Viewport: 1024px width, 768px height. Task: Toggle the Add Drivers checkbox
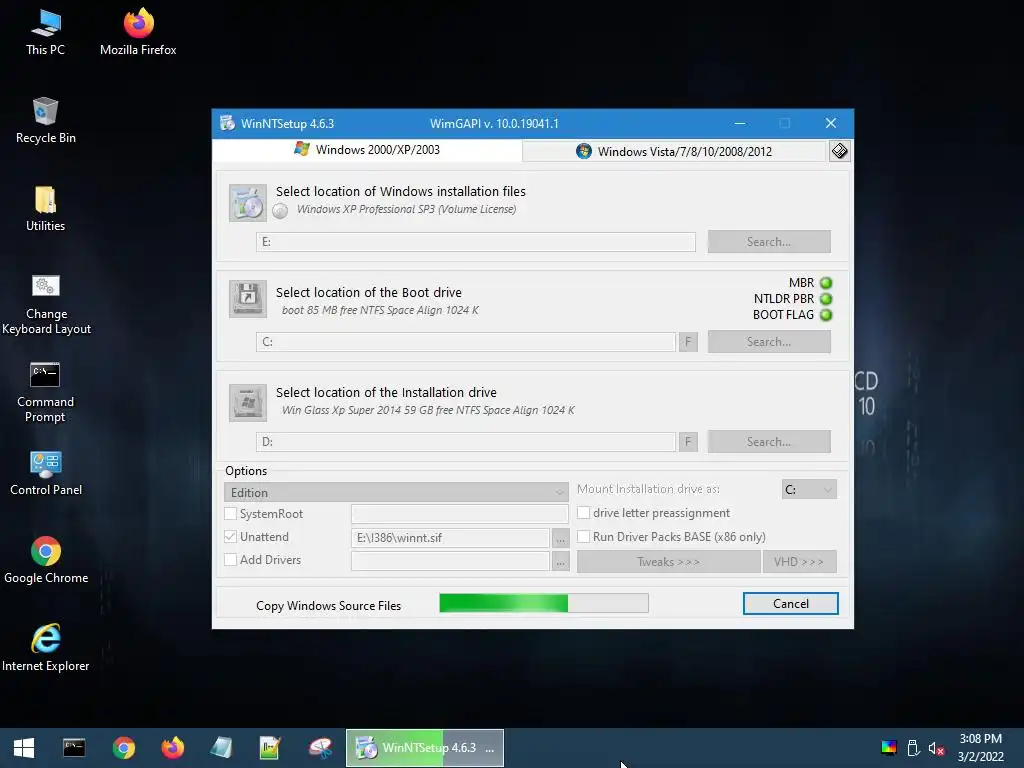tap(231, 559)
